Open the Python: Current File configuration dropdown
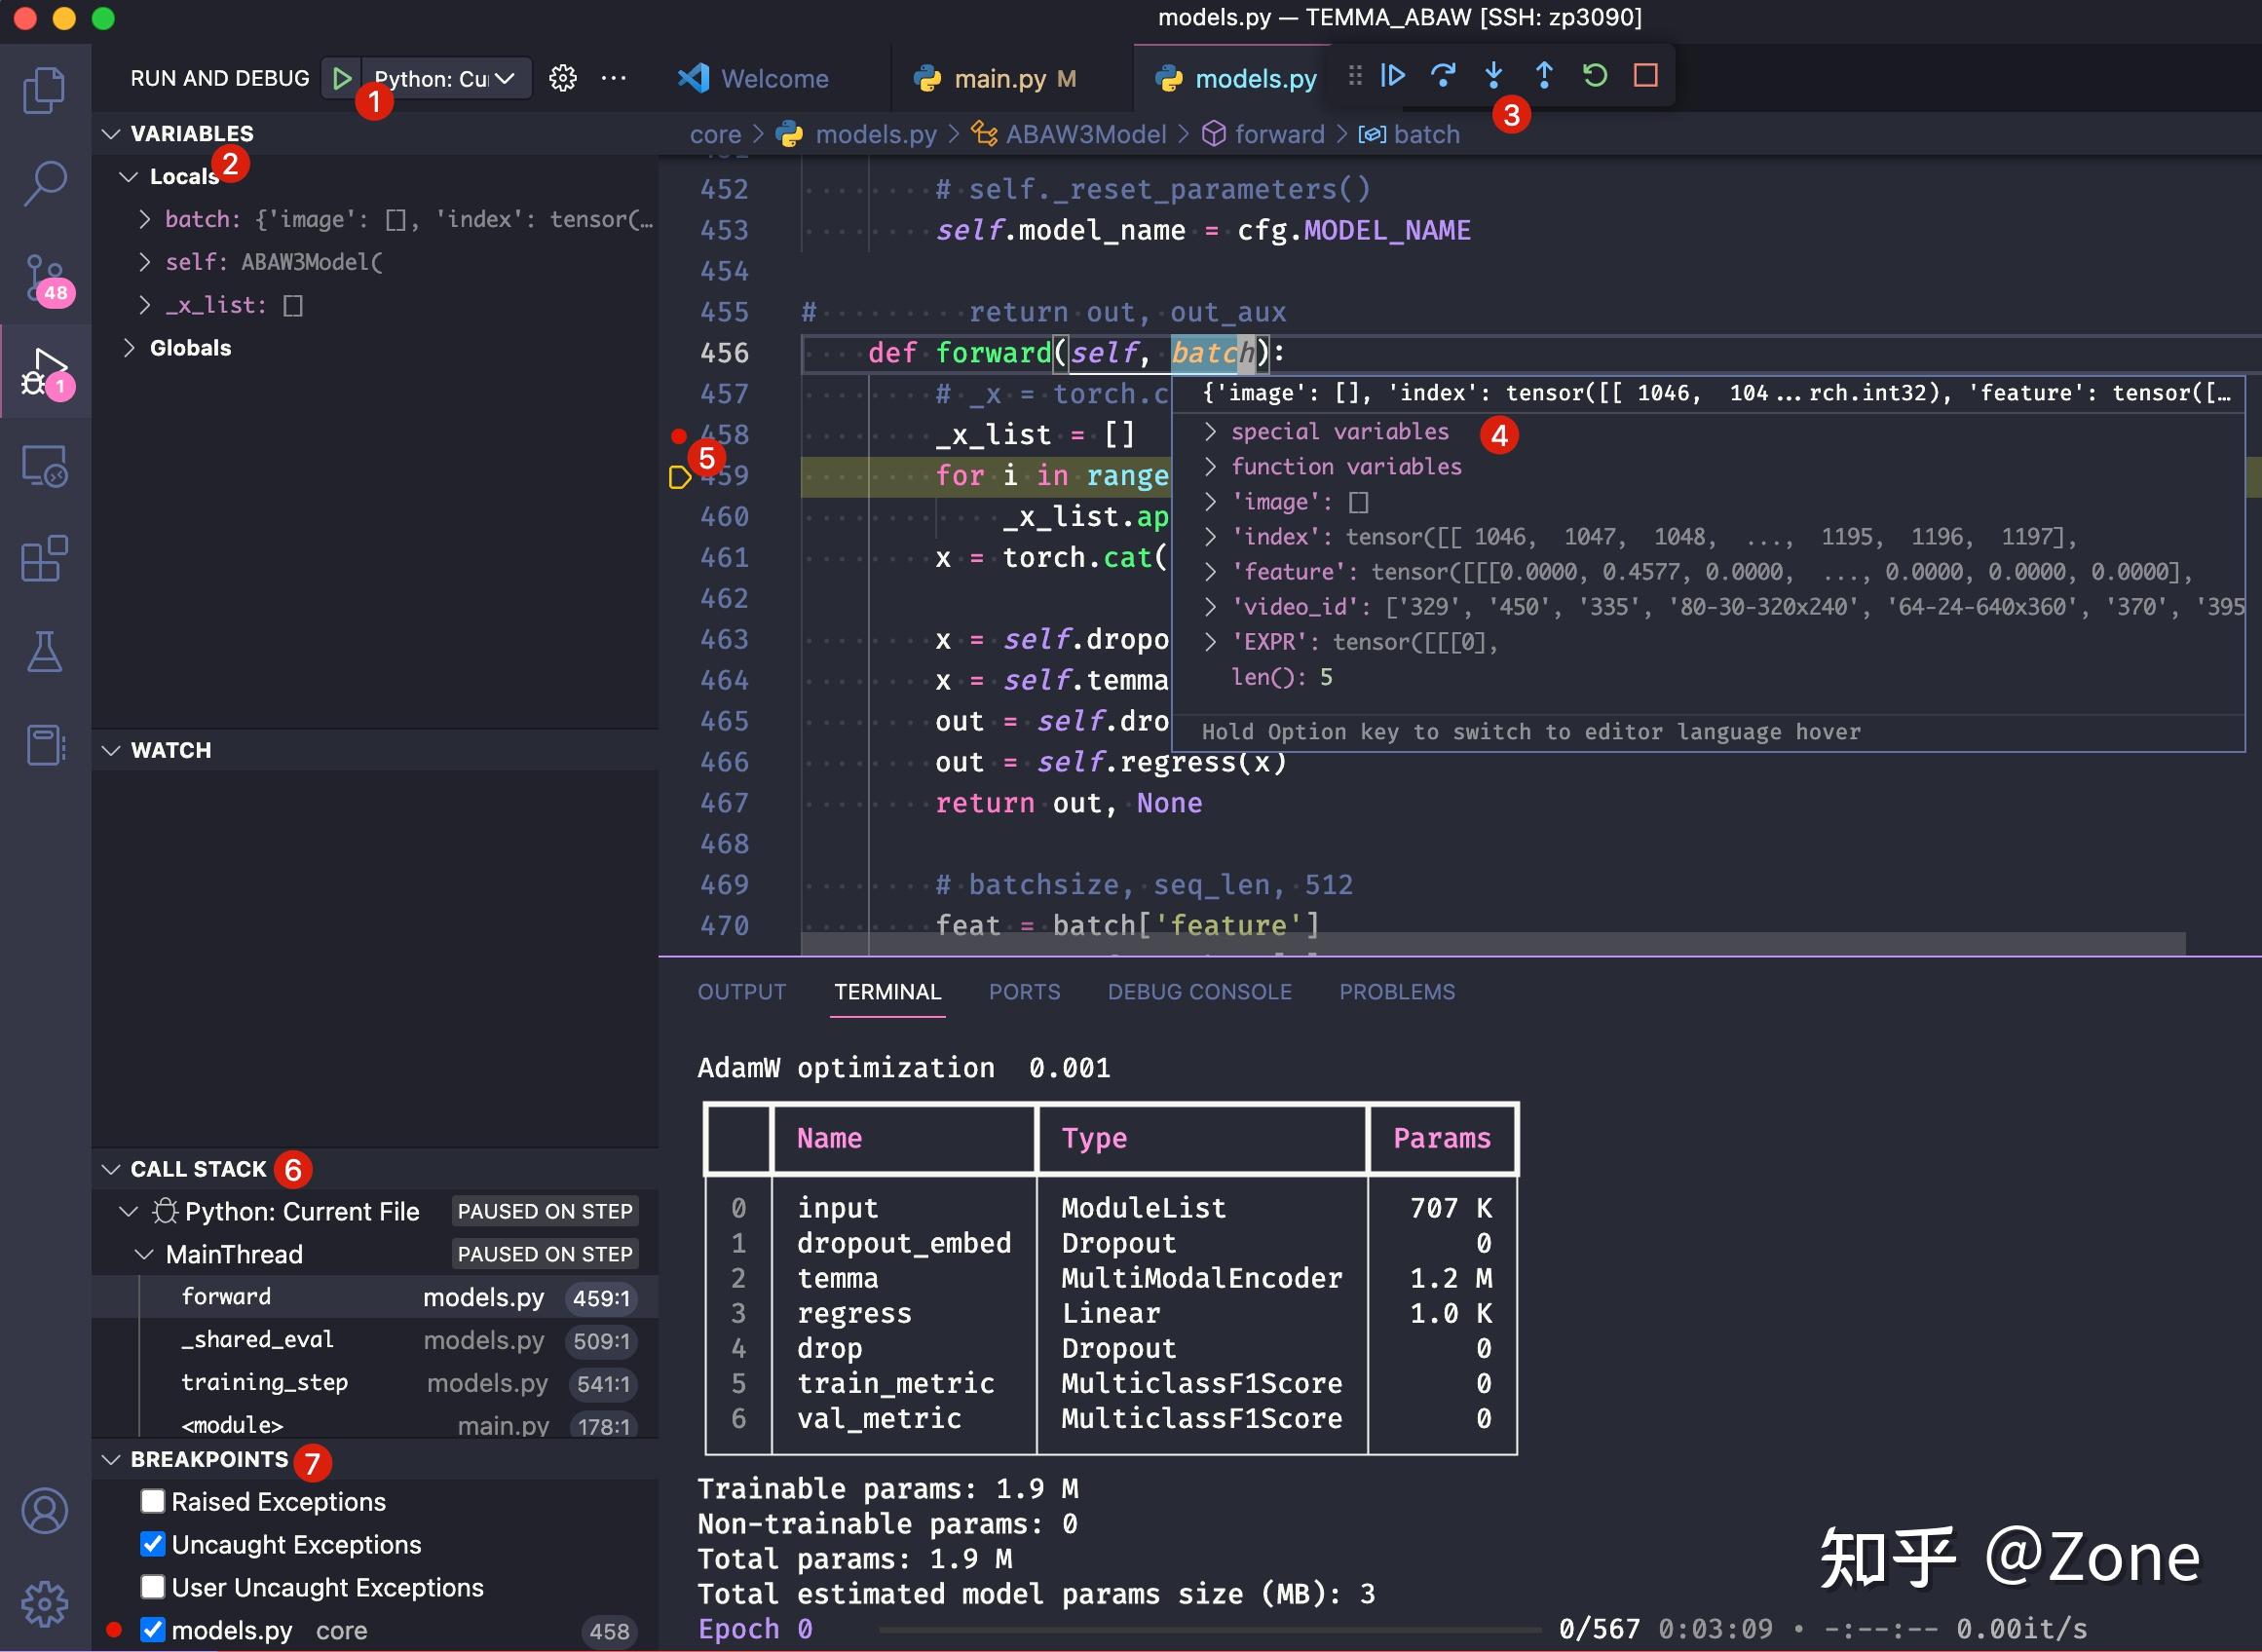This screenshot has width=2262, height=1652. [447, 78]
